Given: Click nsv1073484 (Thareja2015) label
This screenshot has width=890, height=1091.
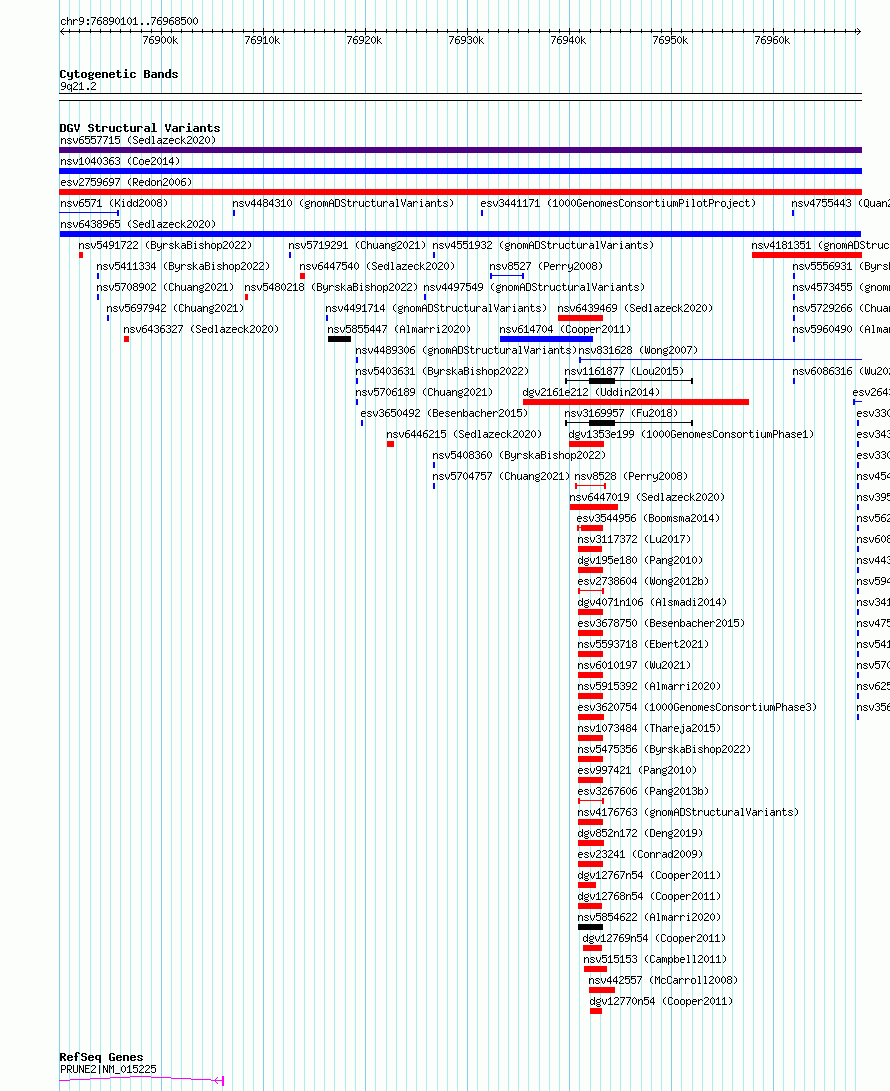Looking at the screenshot, I should click(x=650, y=728).
